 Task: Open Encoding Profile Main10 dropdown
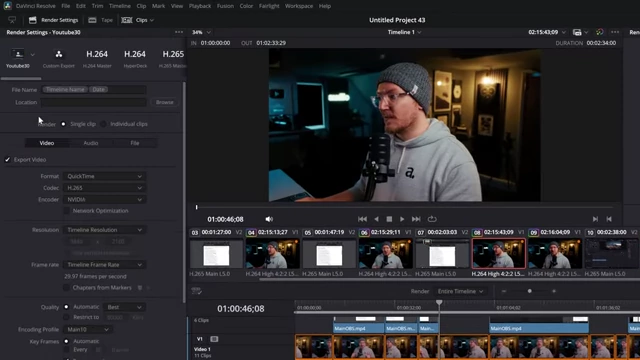(x=88, y=329)
